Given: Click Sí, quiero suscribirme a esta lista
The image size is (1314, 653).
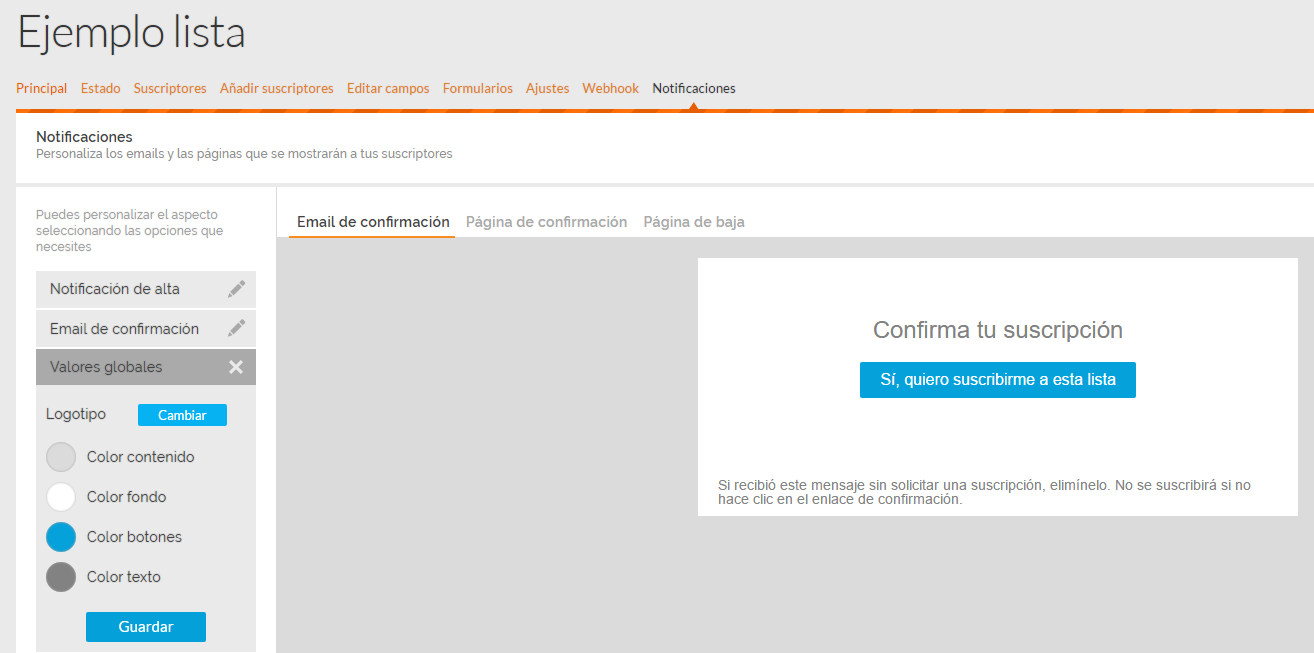Looking at the screenshot, I should 998,380.
